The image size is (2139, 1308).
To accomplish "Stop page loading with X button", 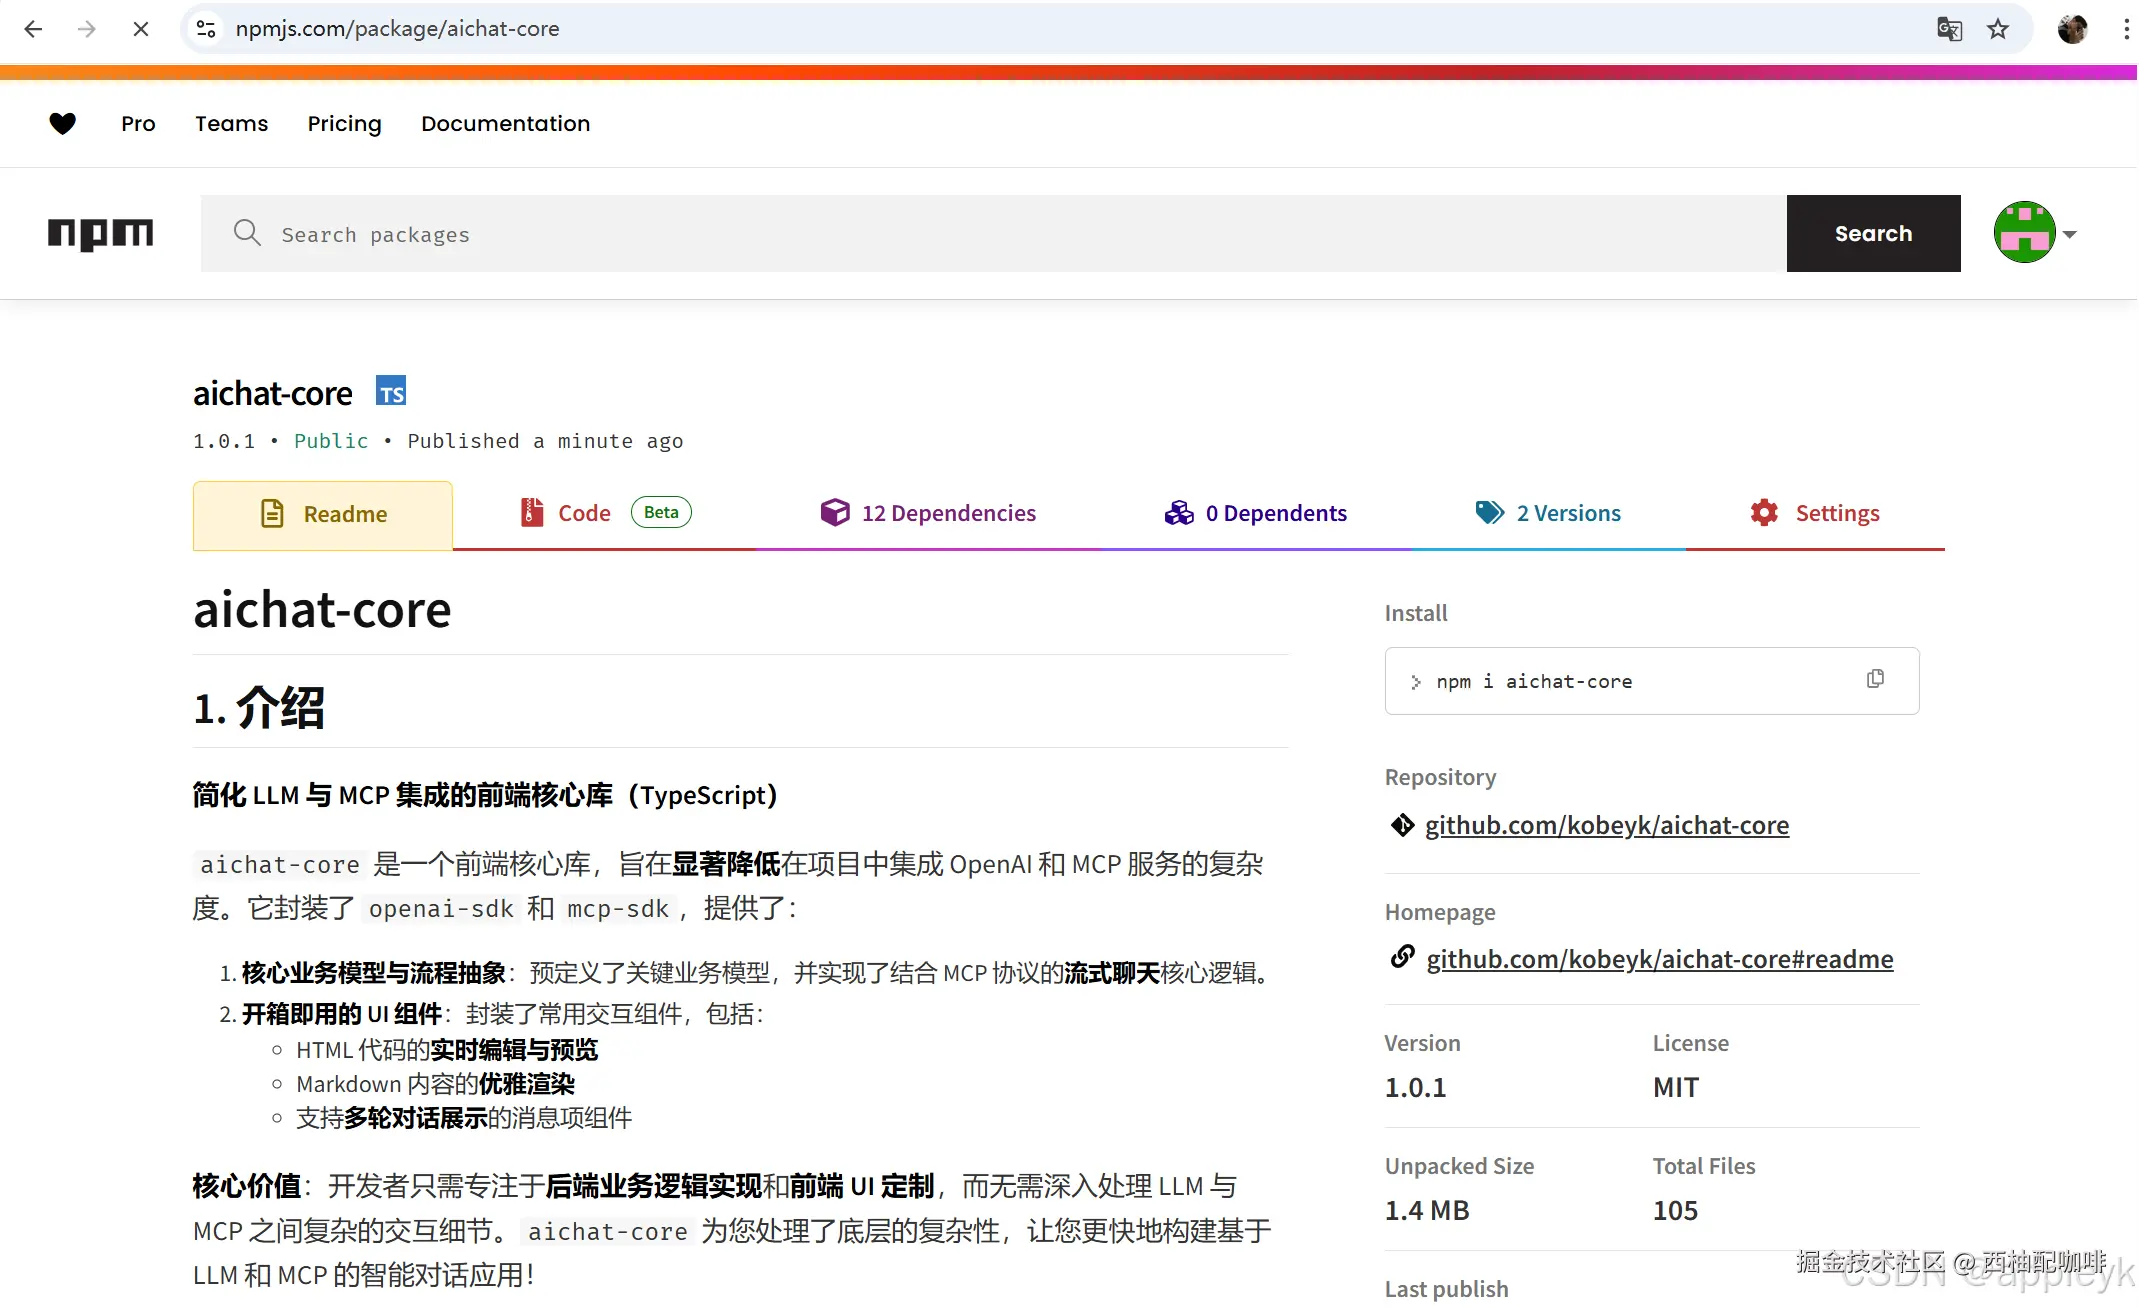I will (x=141, y=29).
